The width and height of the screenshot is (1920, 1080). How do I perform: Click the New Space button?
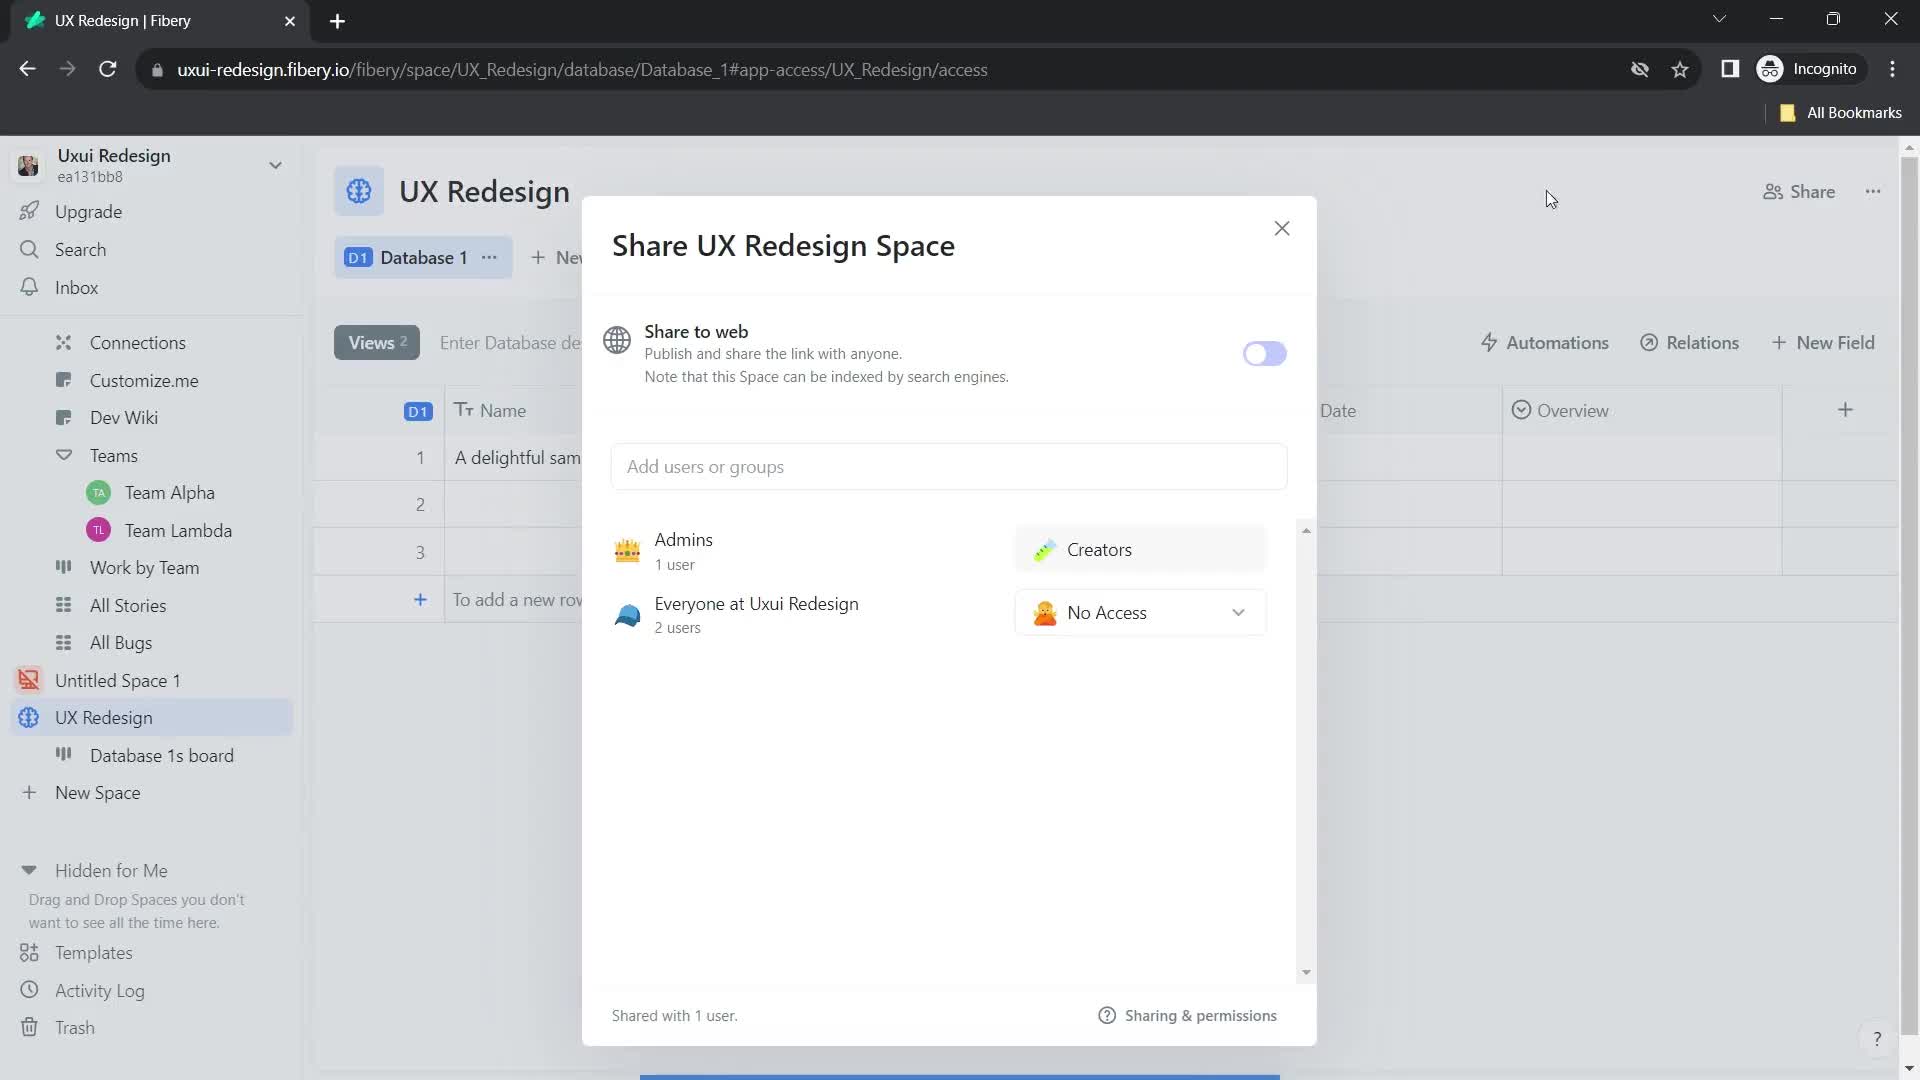(x=98, y=791)
